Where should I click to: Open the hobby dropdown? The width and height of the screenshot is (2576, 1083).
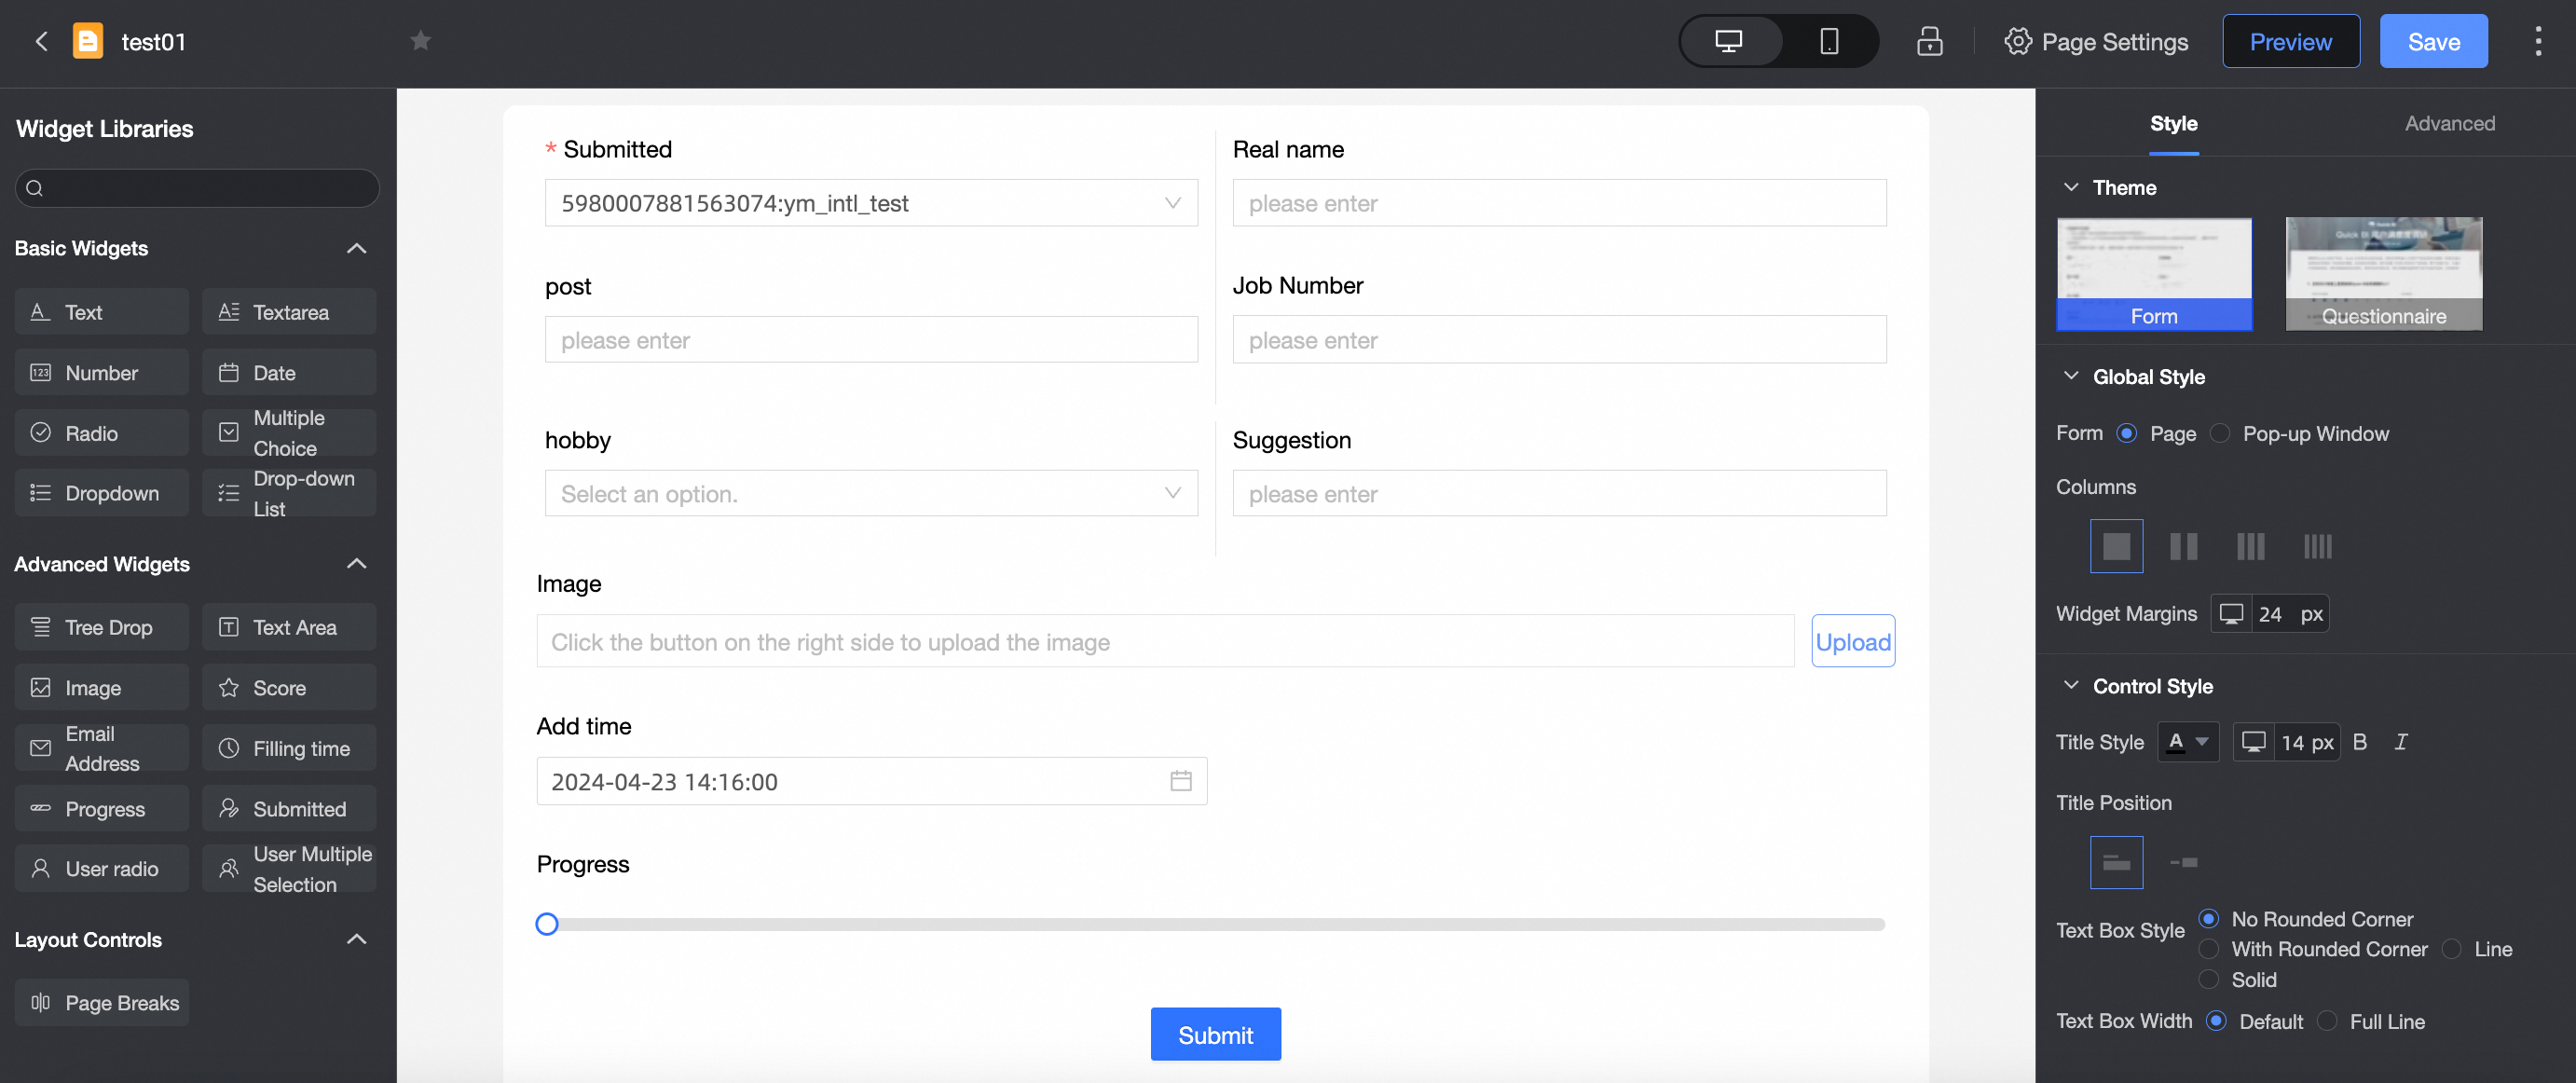(870, 493)
